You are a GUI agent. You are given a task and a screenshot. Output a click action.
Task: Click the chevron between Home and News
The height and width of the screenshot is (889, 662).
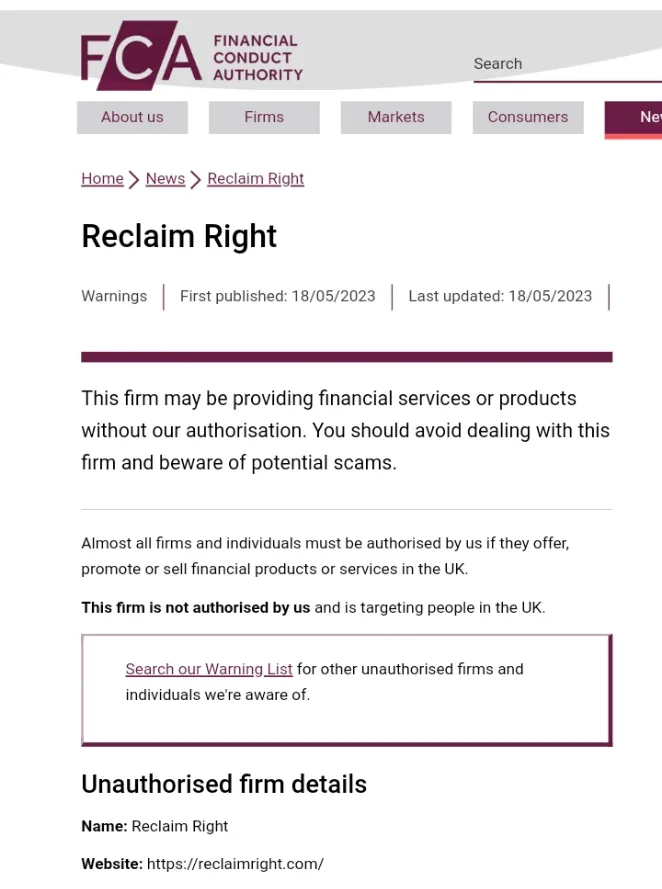click(x=134, y=180)
